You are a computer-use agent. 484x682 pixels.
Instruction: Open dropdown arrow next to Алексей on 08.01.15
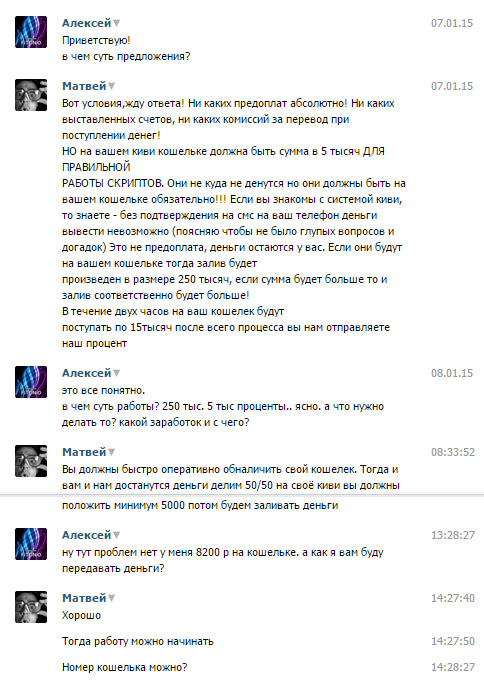[x=117, y=374]
